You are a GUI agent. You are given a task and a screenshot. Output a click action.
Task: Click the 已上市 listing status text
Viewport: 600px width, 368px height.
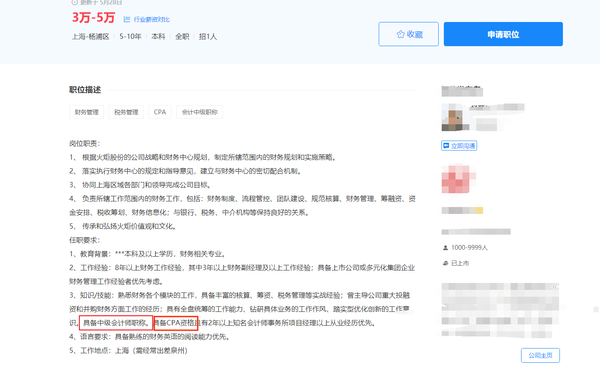[x=460, y=263]
